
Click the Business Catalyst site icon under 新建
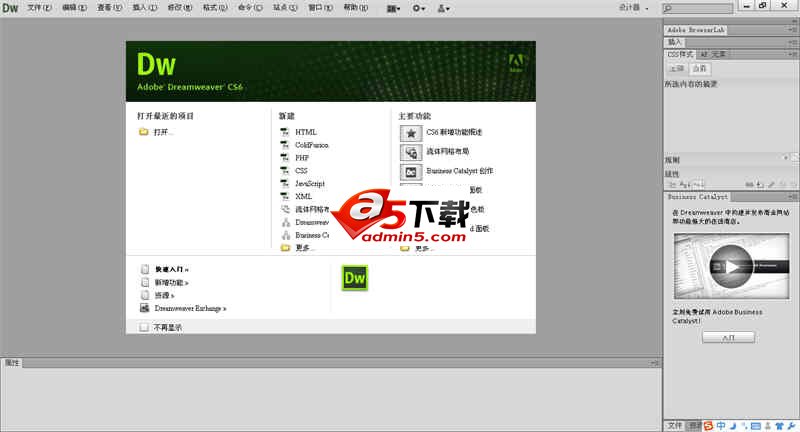pyautogui.click(x=286, y=235)
